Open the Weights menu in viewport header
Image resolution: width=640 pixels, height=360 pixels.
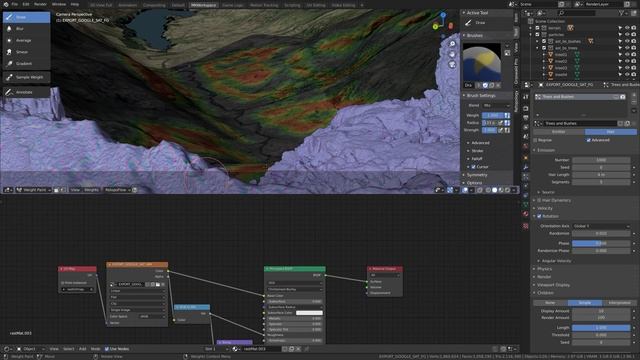pyautogui.click(x=91, y=190)
